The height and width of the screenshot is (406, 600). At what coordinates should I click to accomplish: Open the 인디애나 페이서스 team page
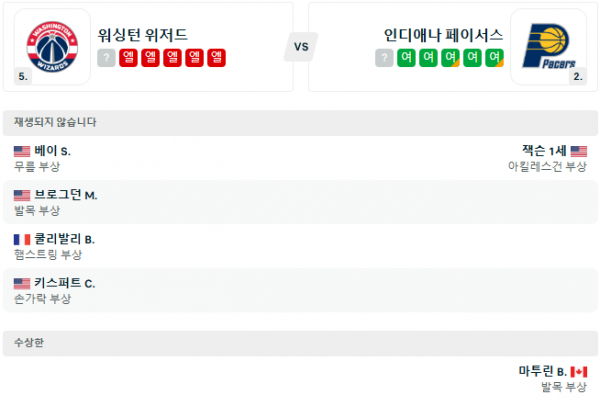443,35
